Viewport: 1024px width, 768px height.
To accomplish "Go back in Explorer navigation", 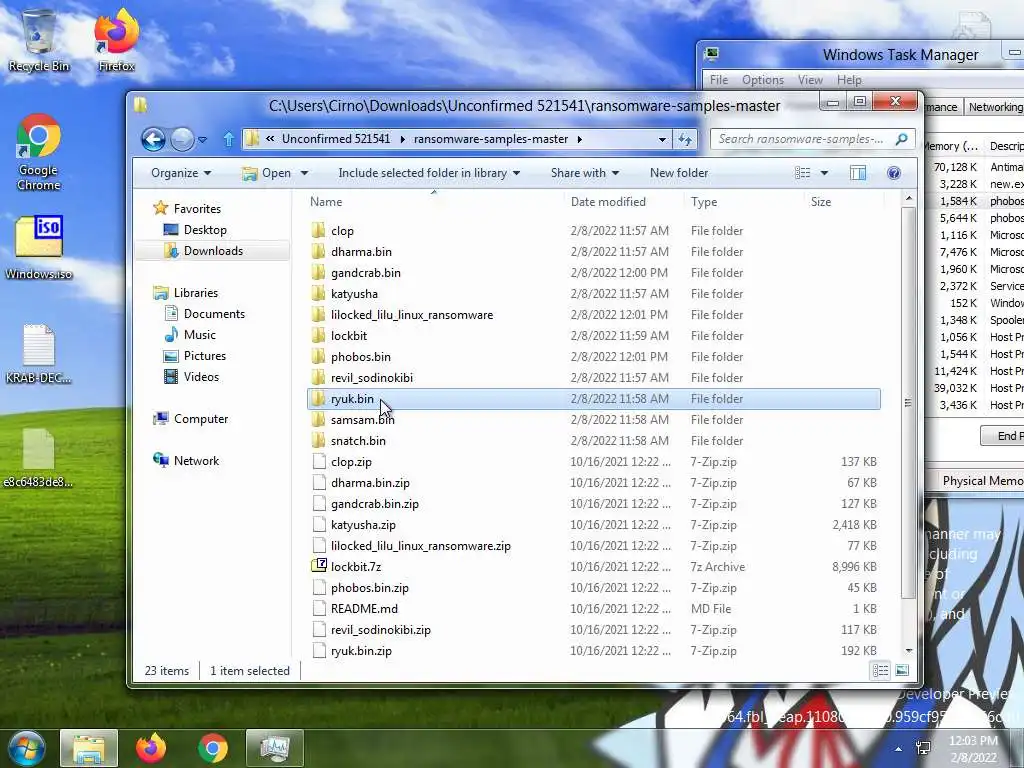I will 153,139.
